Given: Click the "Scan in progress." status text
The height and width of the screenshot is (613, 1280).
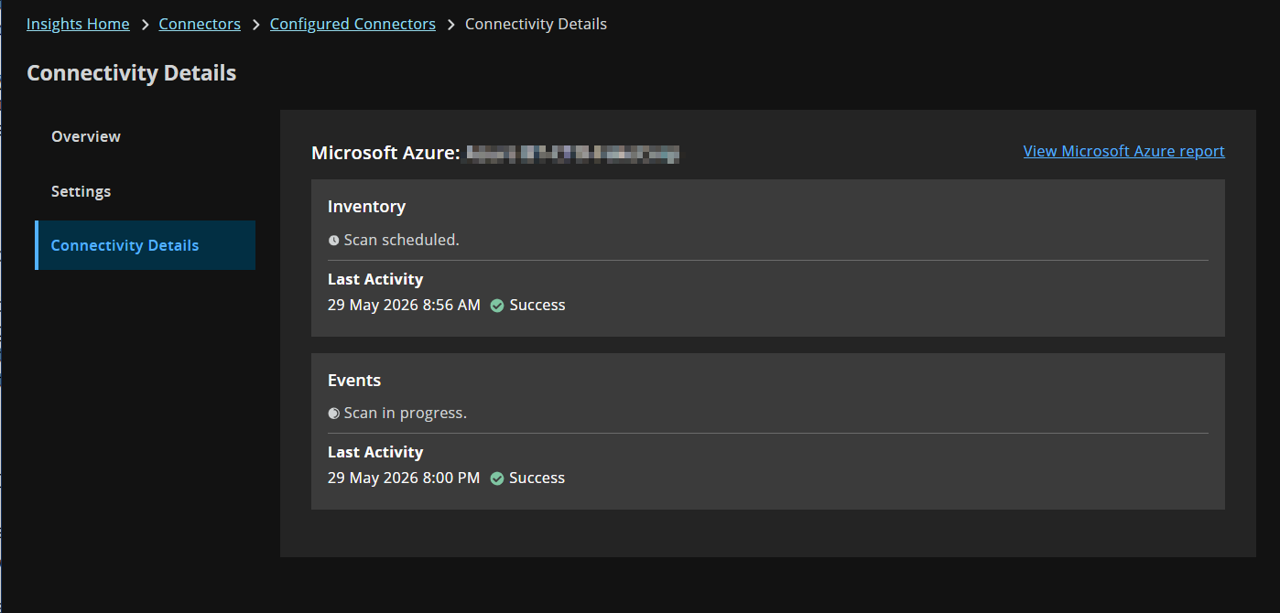Looking at the screenshot, I should (405, 413).
